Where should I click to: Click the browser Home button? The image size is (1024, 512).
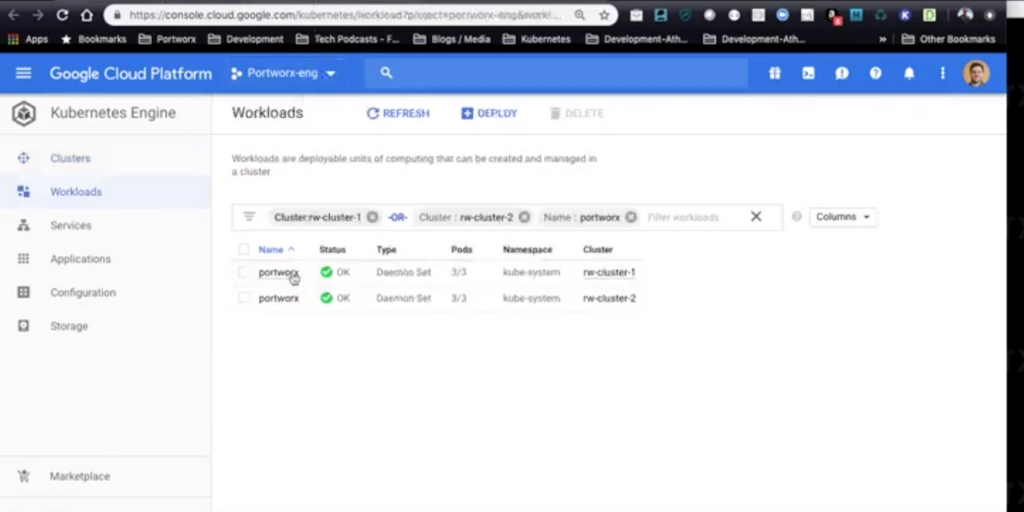(86, 14)
